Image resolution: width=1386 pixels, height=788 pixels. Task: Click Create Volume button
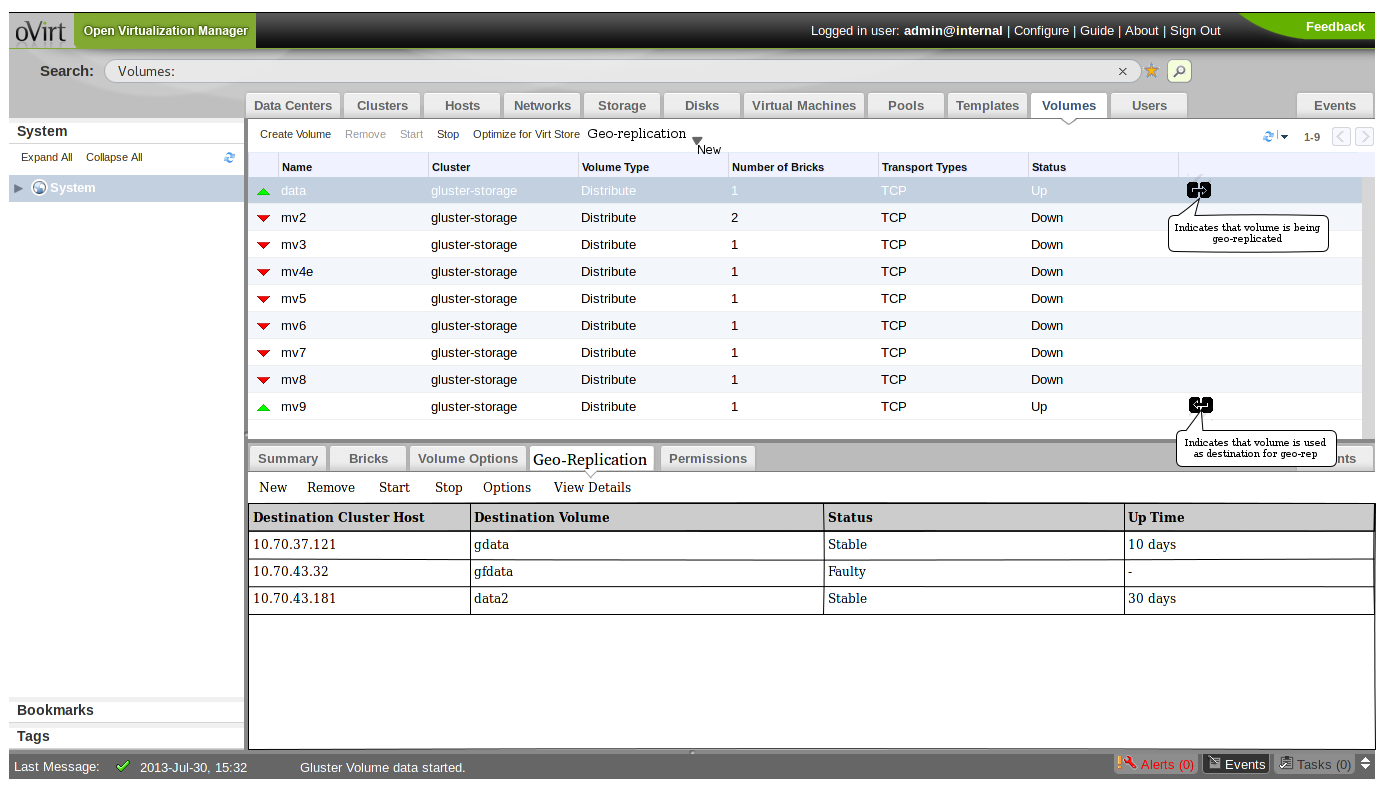(x=295, y=134)
